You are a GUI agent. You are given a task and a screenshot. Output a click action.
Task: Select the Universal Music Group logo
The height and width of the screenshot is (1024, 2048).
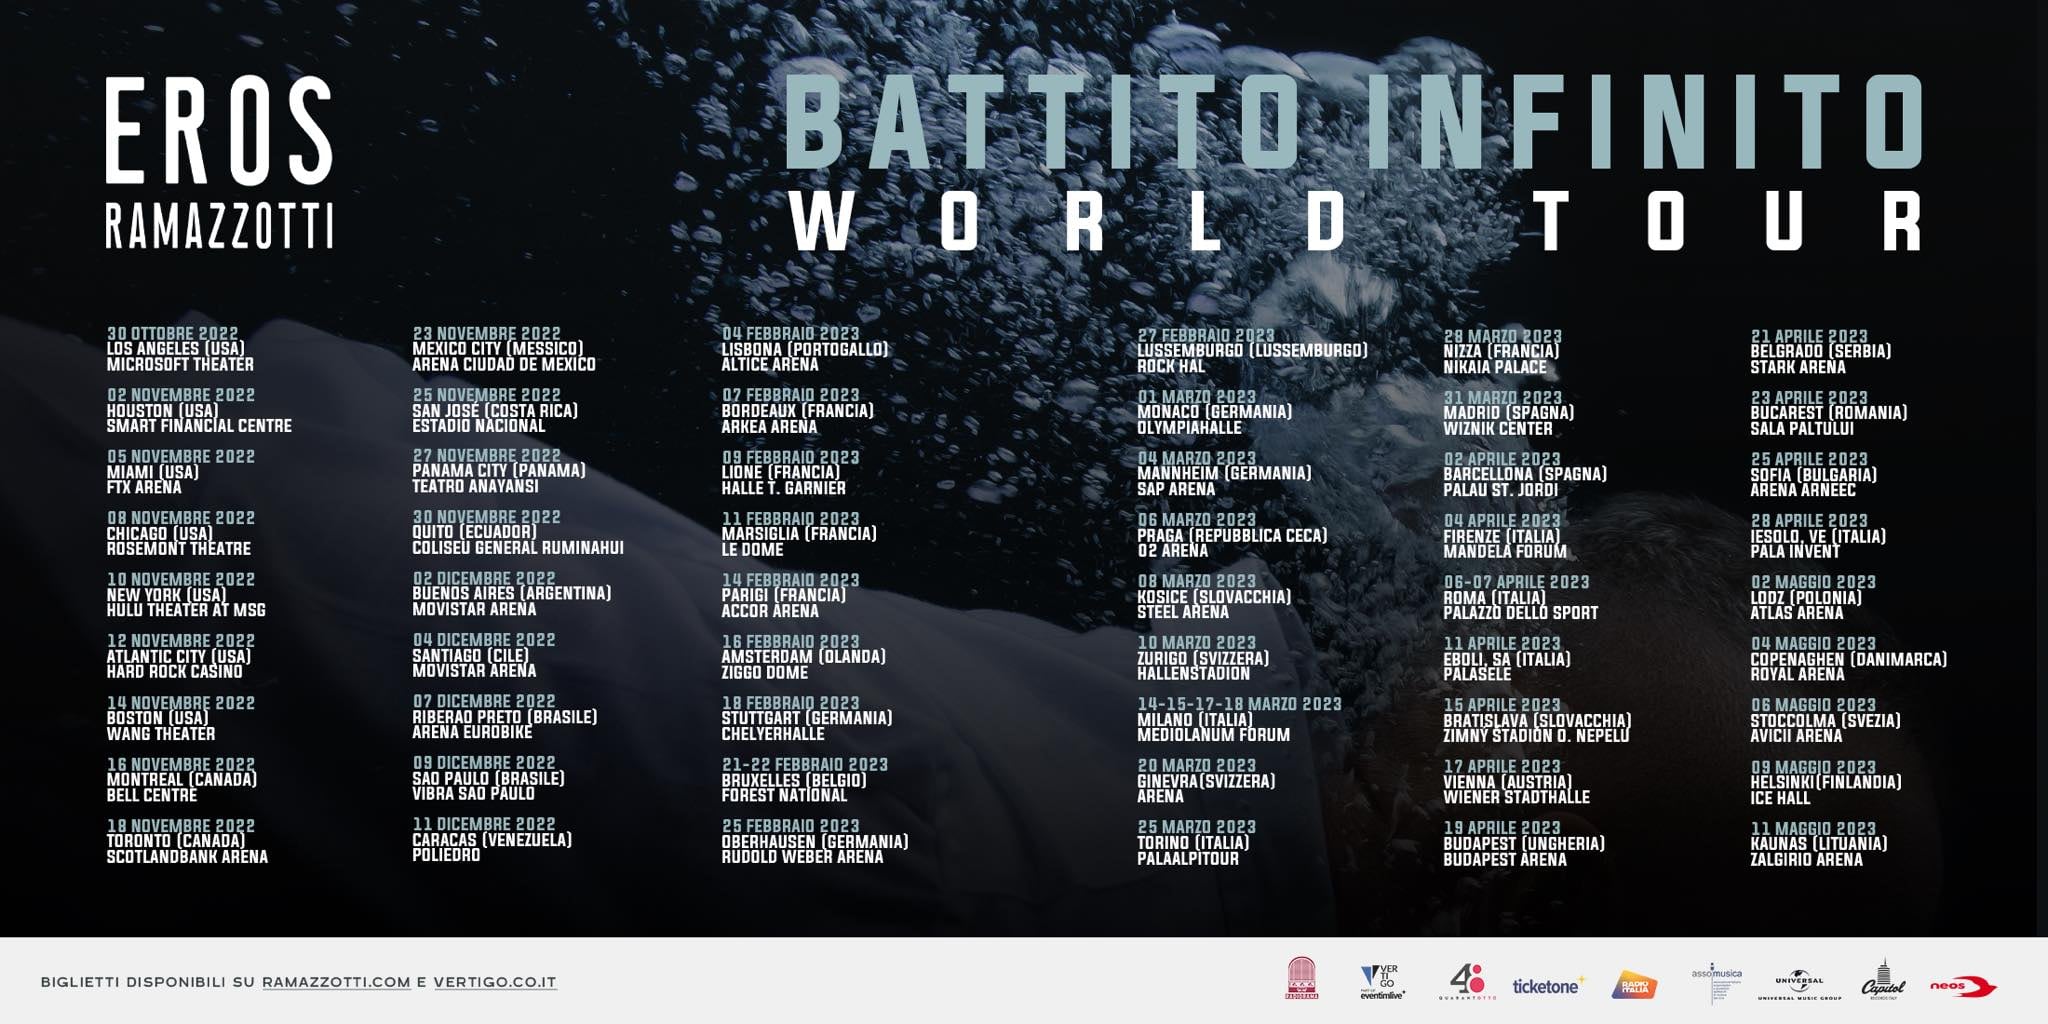(1799, 984)
